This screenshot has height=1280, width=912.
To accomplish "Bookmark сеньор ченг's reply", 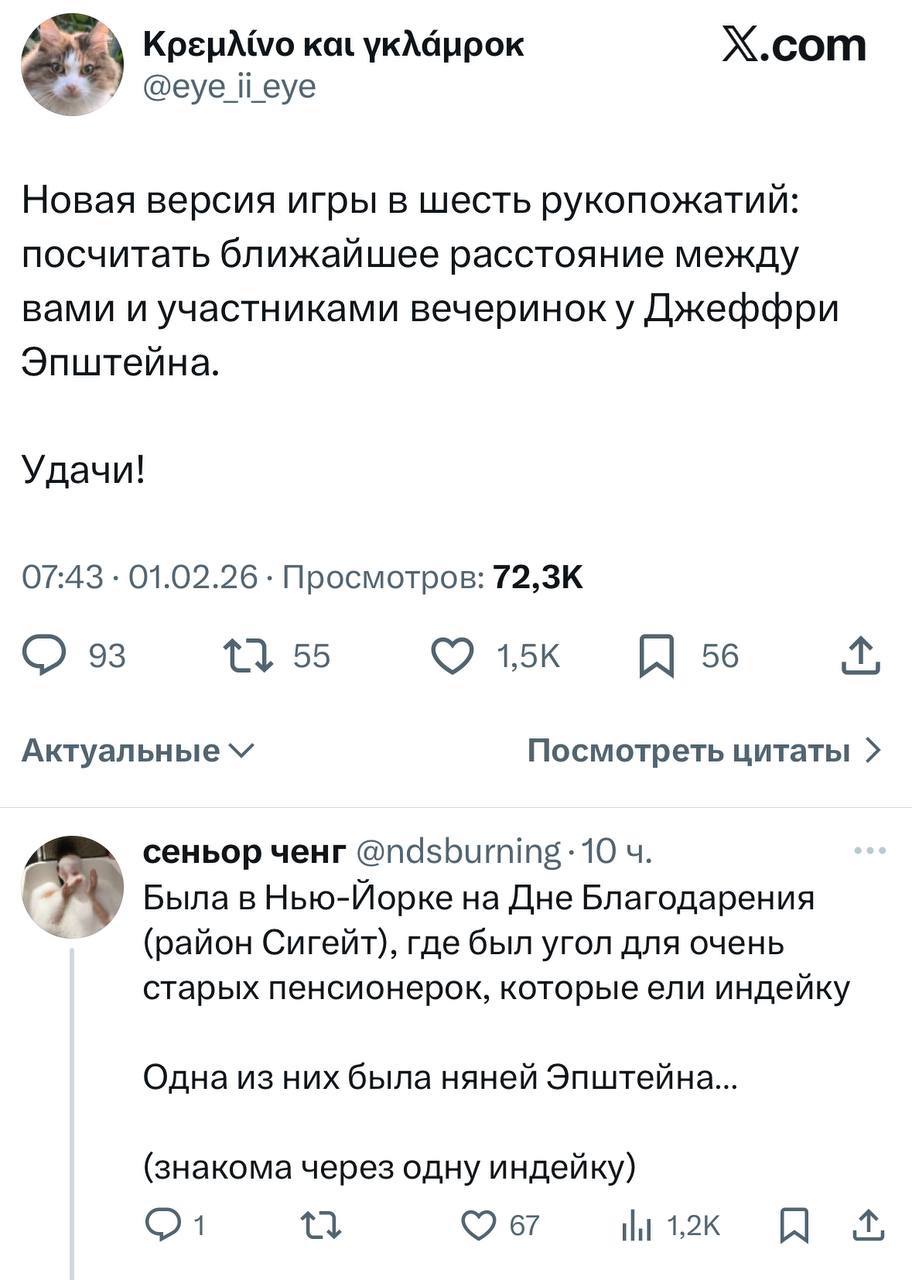I will (x=794, y=1224).
